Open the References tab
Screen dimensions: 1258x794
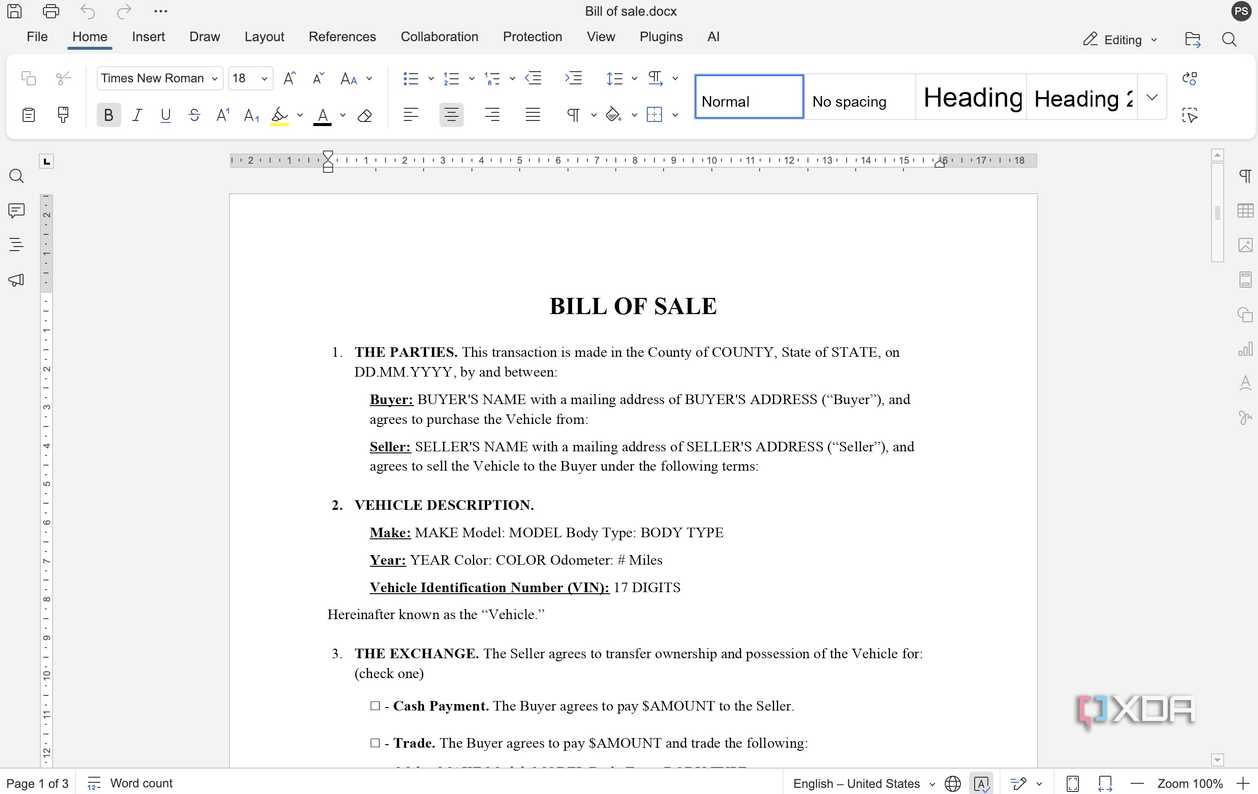click(x=342, y=37)
